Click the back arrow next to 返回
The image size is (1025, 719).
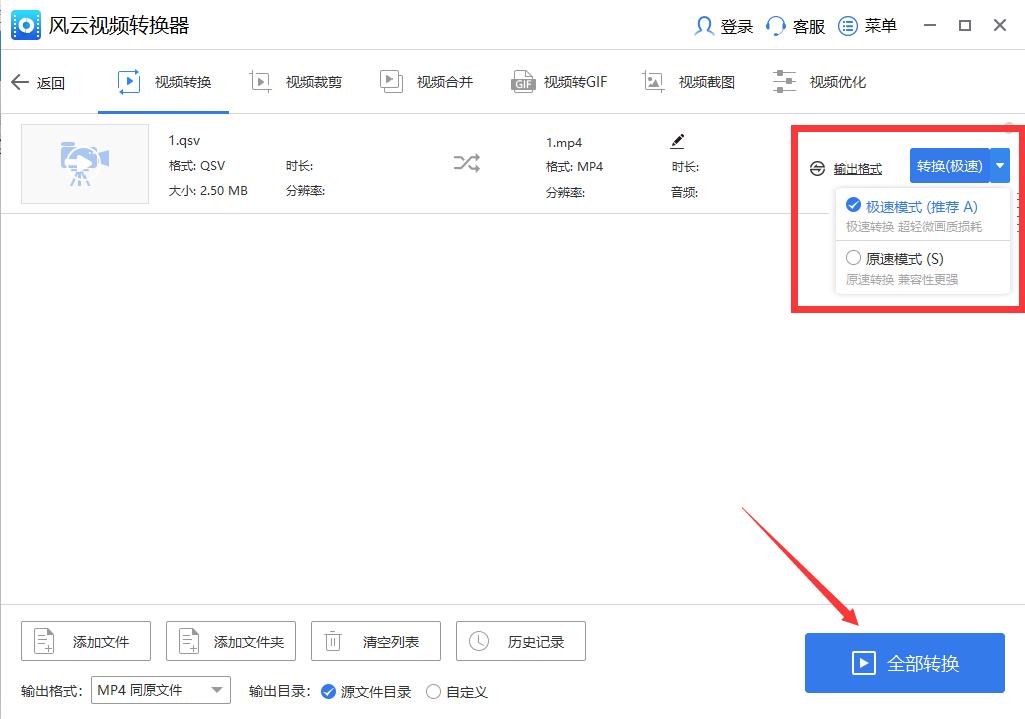(x=22, y=82)
